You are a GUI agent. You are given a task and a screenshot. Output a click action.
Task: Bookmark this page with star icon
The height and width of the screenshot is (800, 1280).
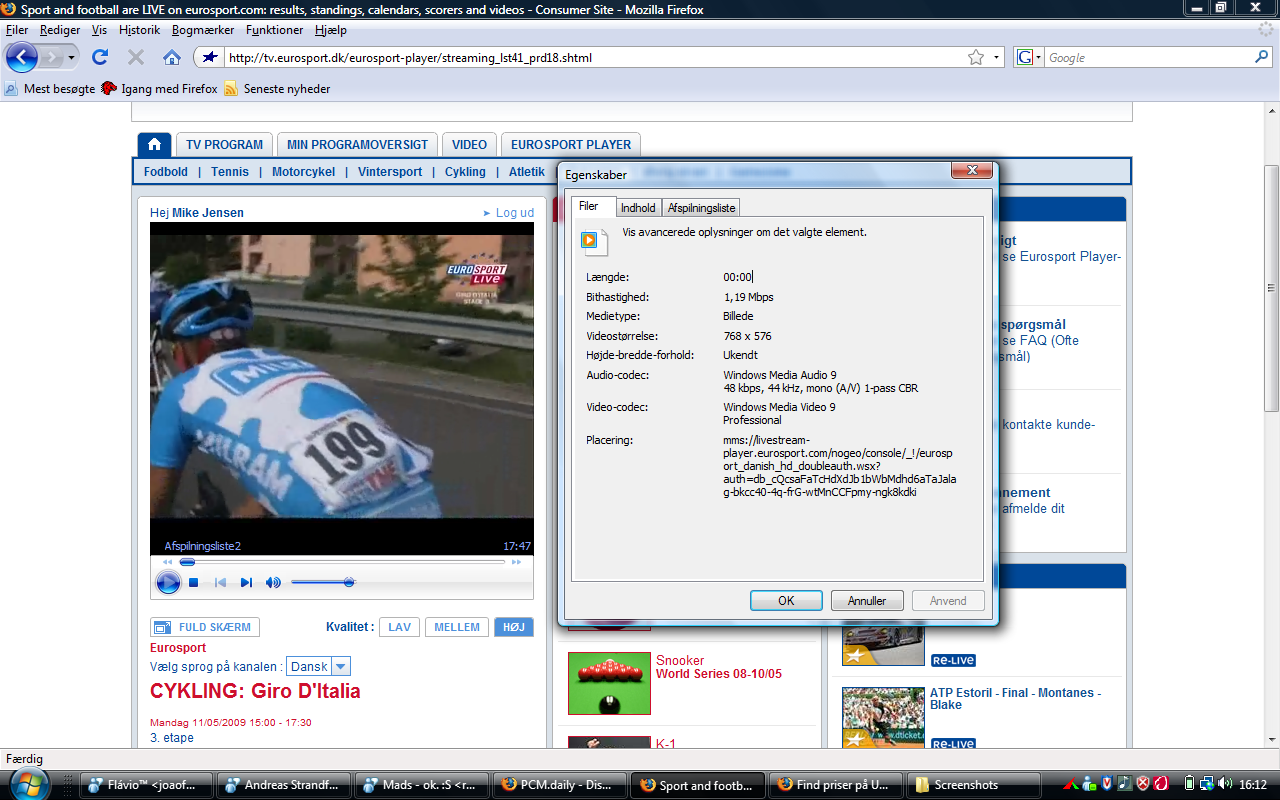976,58
